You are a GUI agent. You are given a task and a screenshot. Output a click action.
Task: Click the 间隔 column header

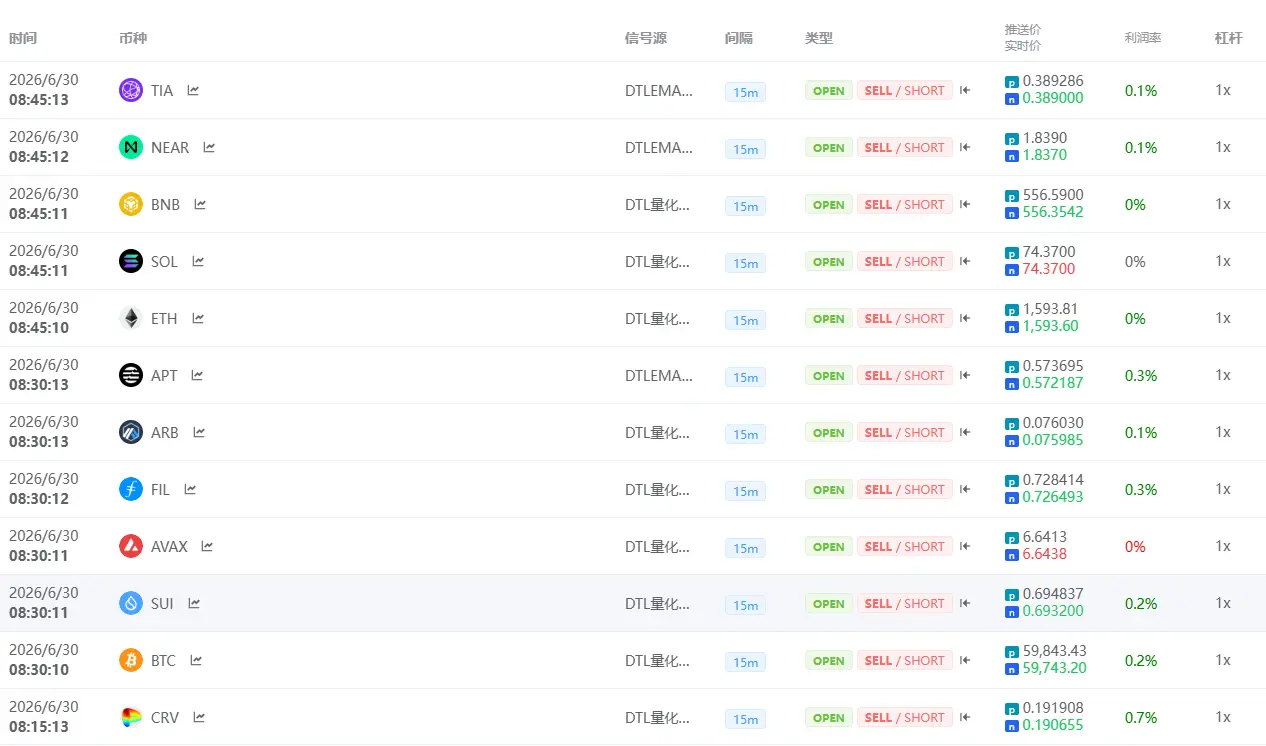pos(739,38)
